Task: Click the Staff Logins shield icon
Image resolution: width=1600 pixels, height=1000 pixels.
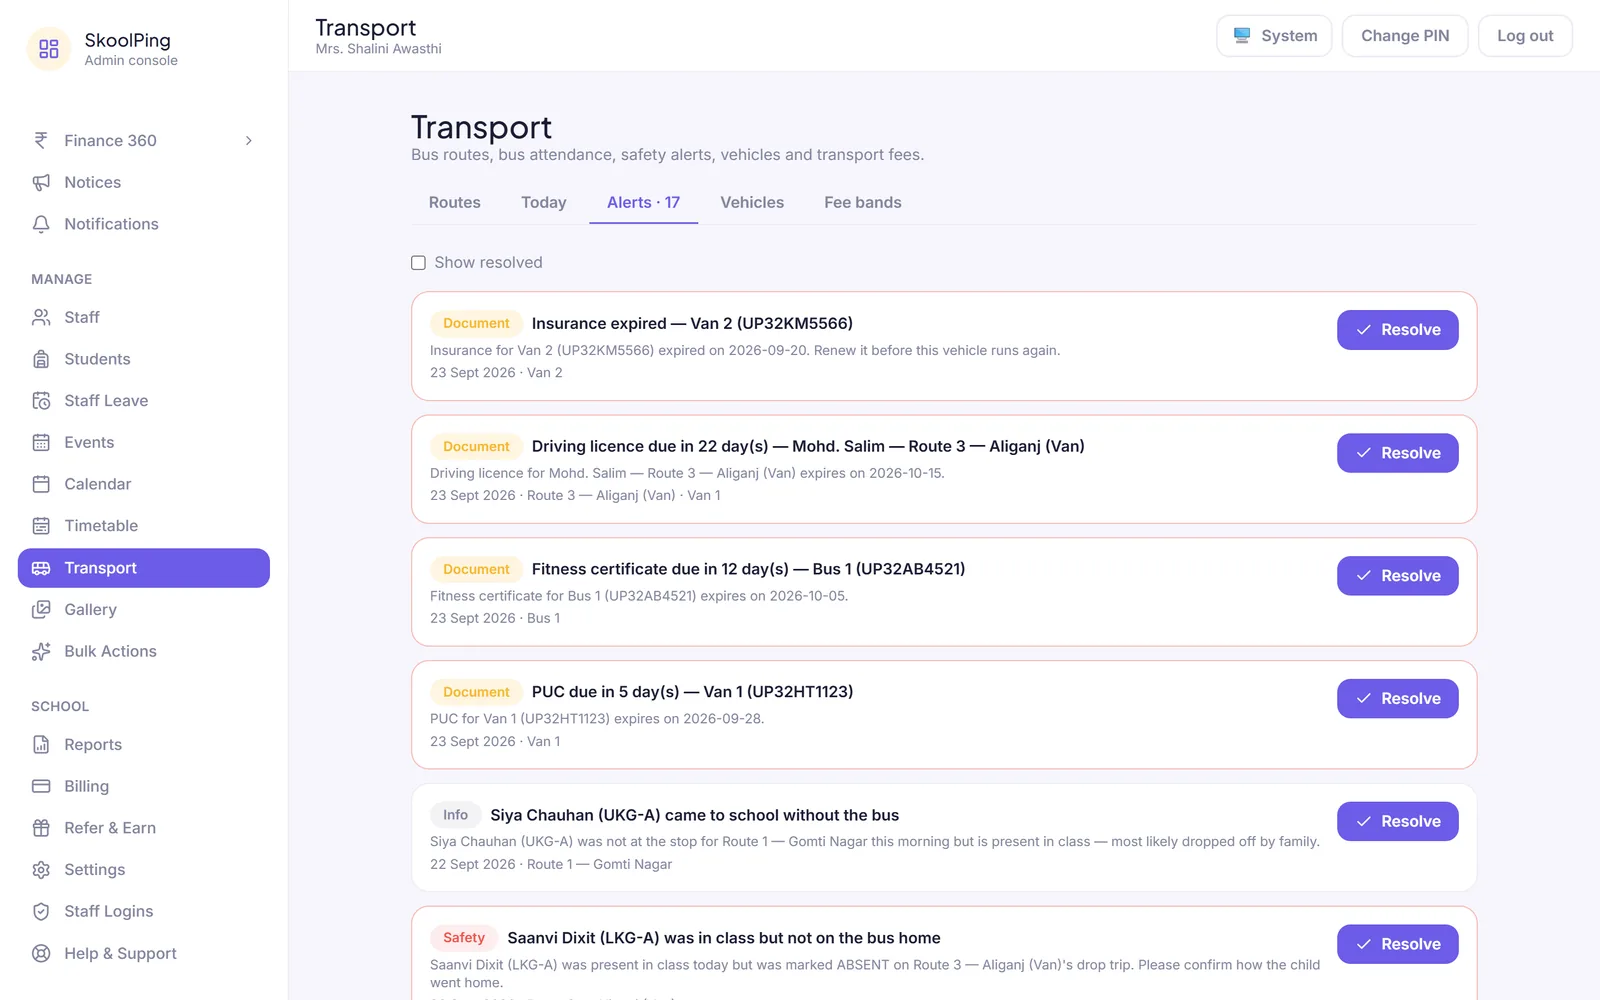Action: (x=41, y=912)
